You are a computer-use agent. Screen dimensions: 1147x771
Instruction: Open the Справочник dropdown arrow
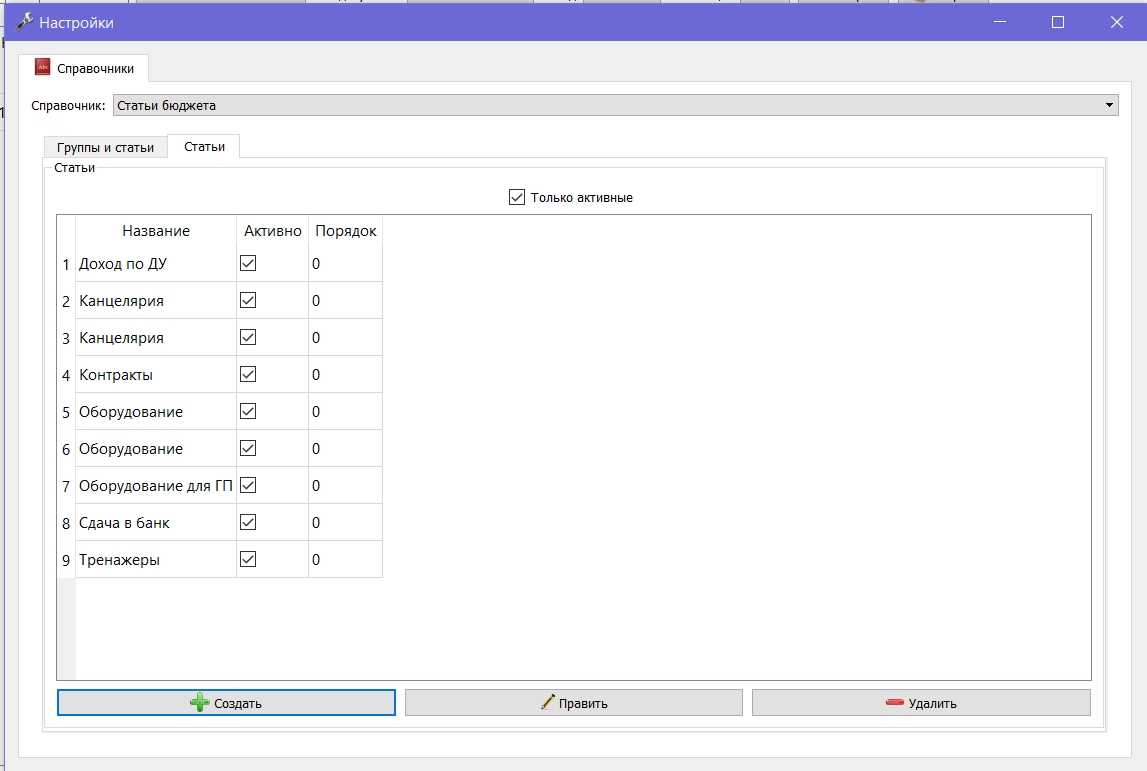1109,105
